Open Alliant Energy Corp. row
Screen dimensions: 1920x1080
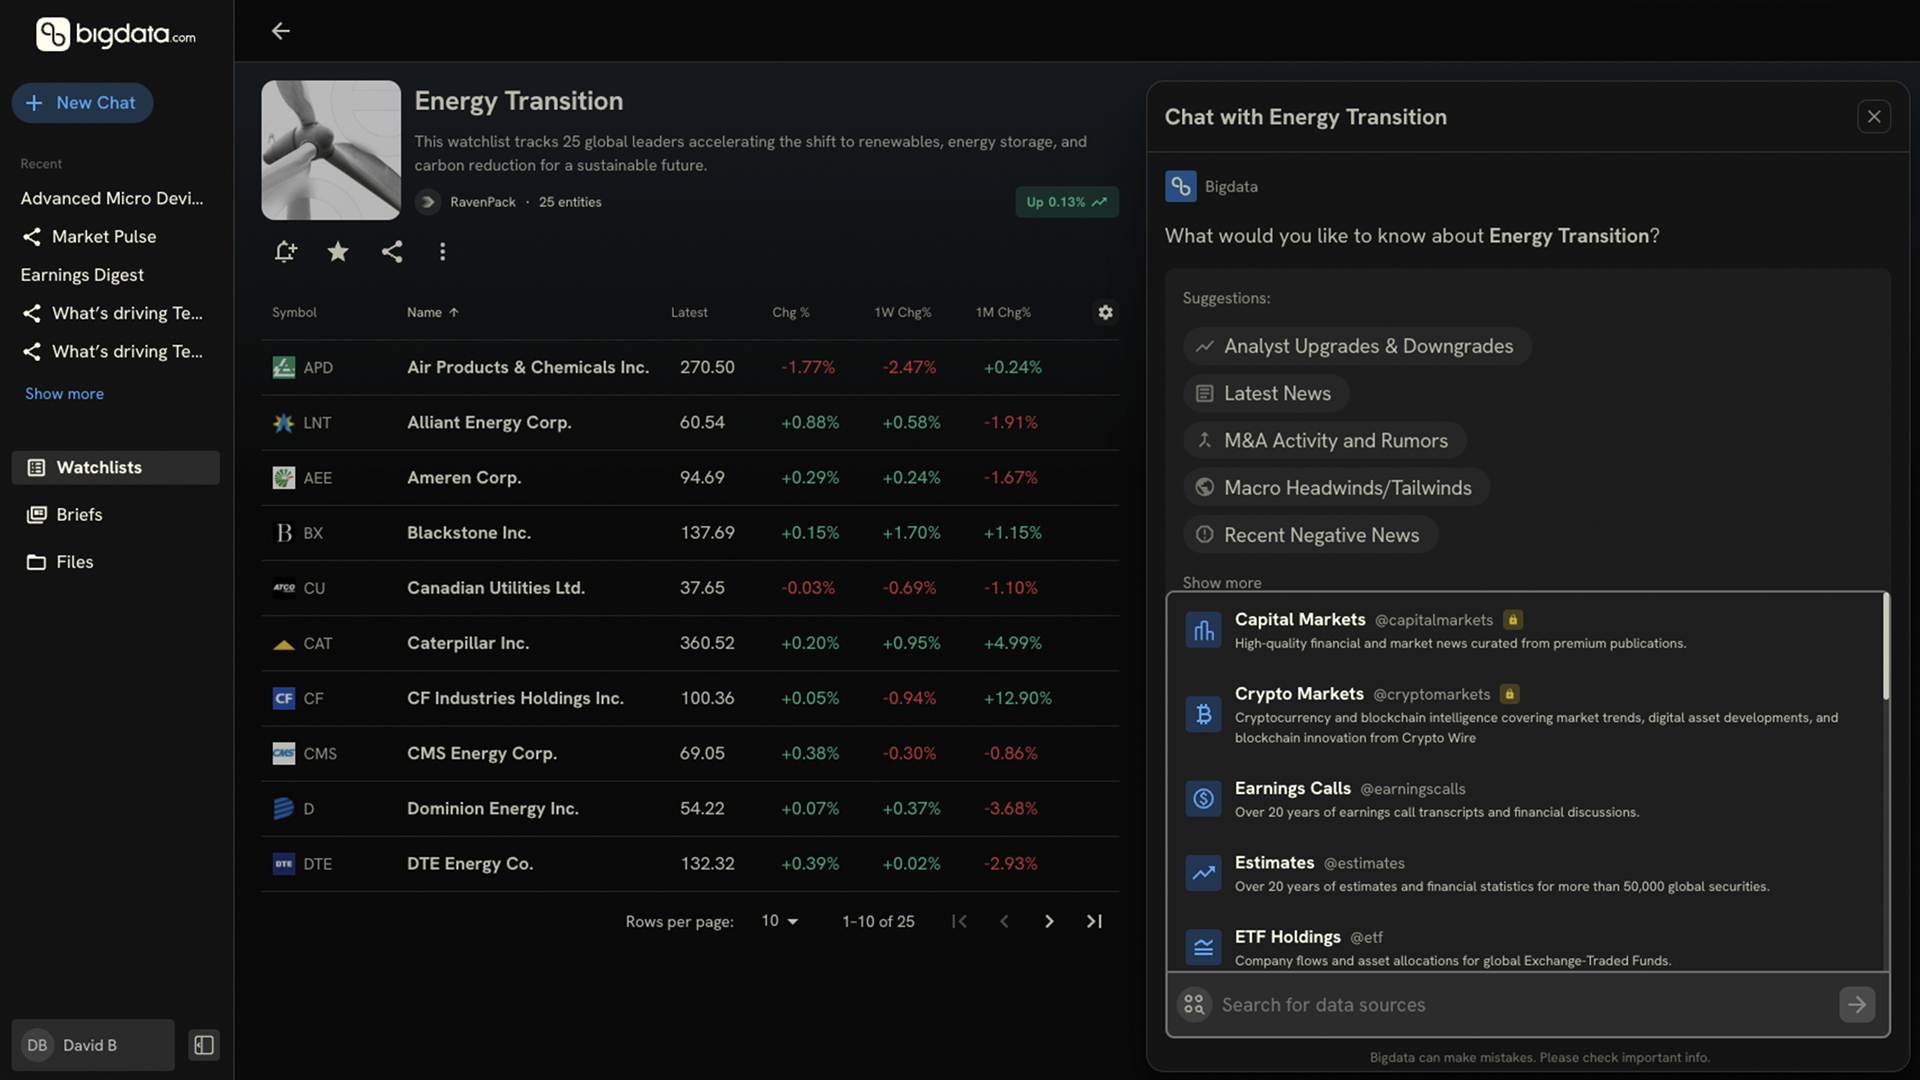690,422
